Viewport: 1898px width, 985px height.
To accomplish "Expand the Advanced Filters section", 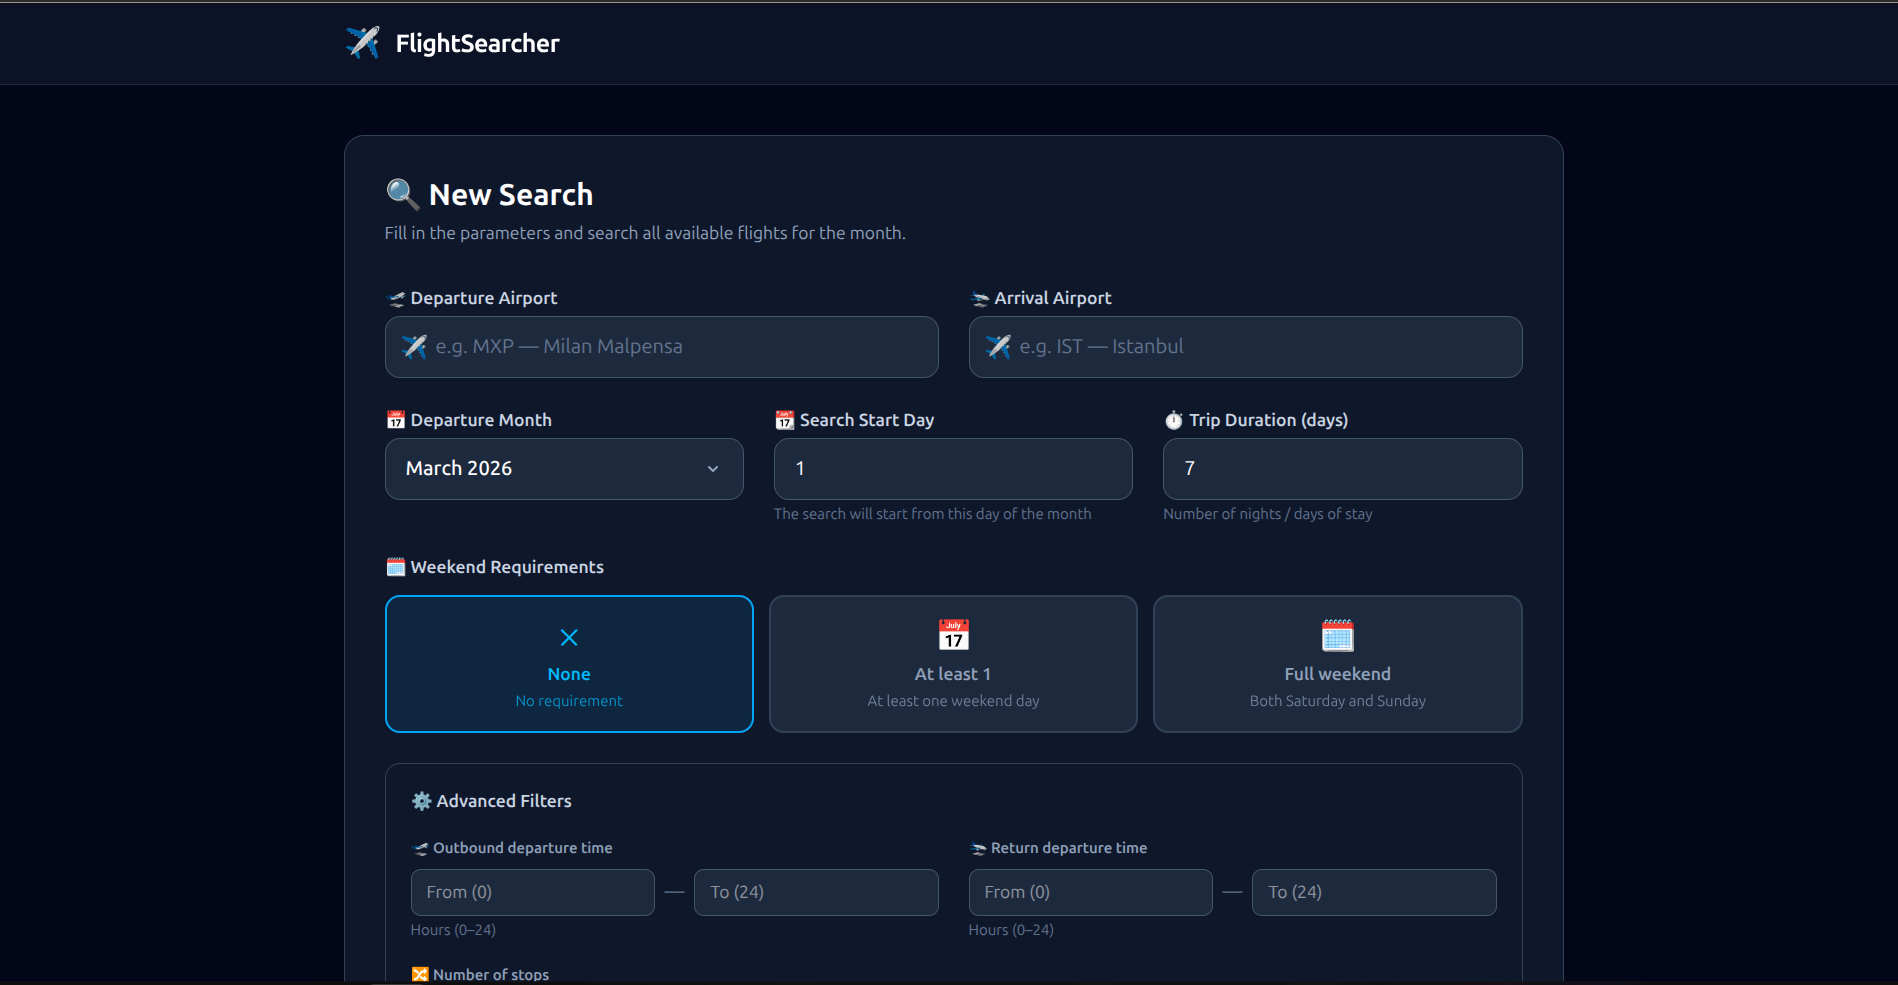I will (492, 800).
